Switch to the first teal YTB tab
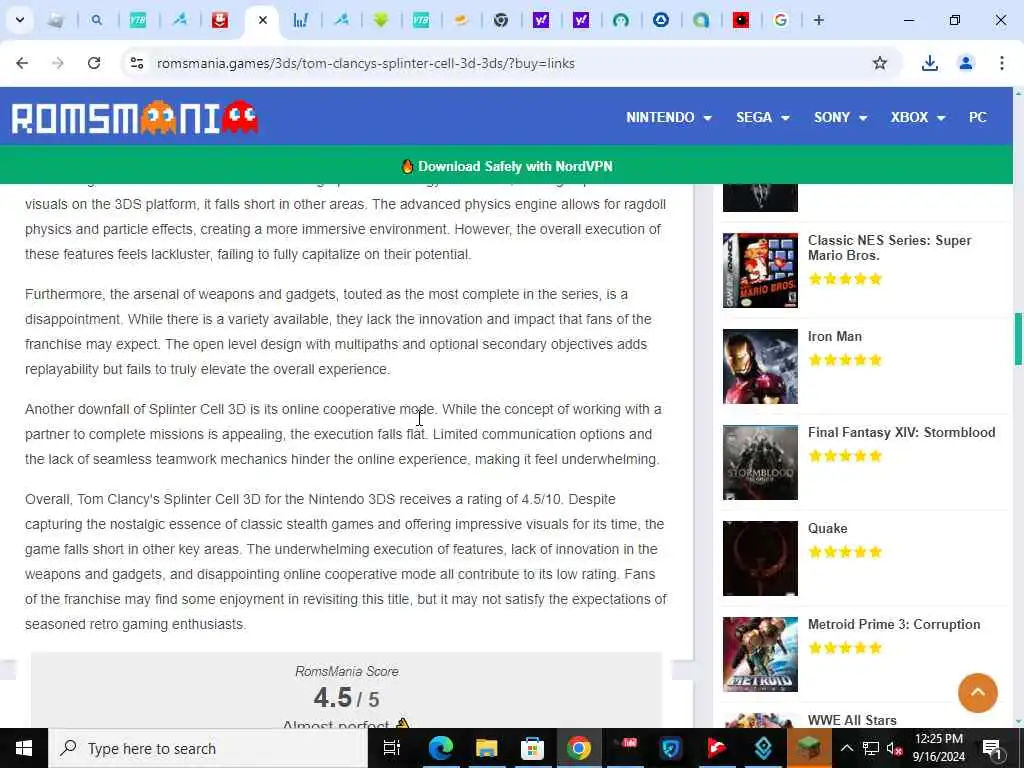Screen dimensions: 1024x768 [138, 20]
